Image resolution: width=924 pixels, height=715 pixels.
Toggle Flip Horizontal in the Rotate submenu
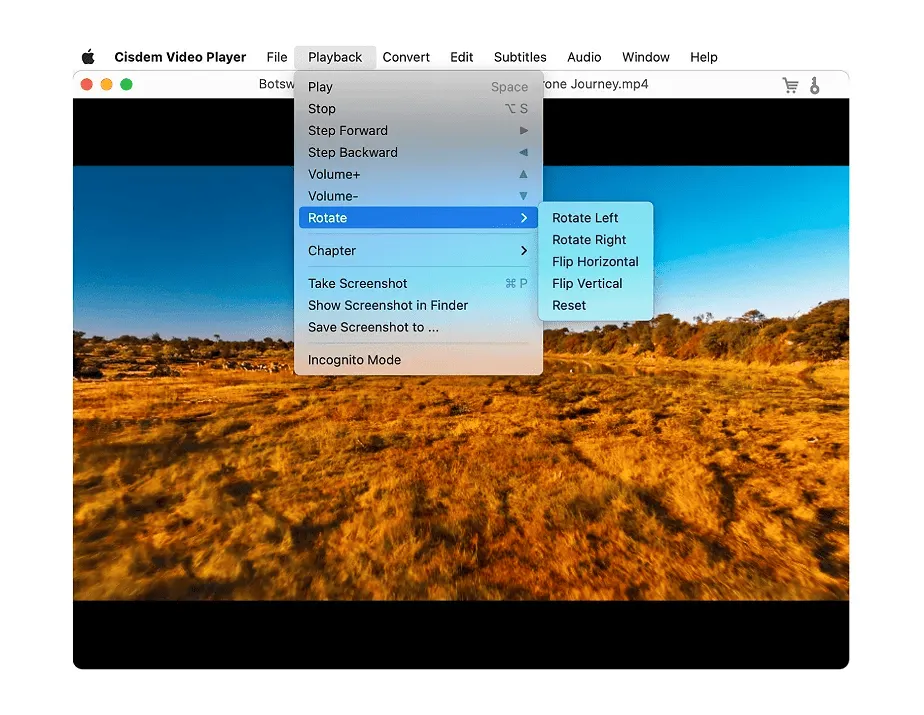[x=595, y=261]
